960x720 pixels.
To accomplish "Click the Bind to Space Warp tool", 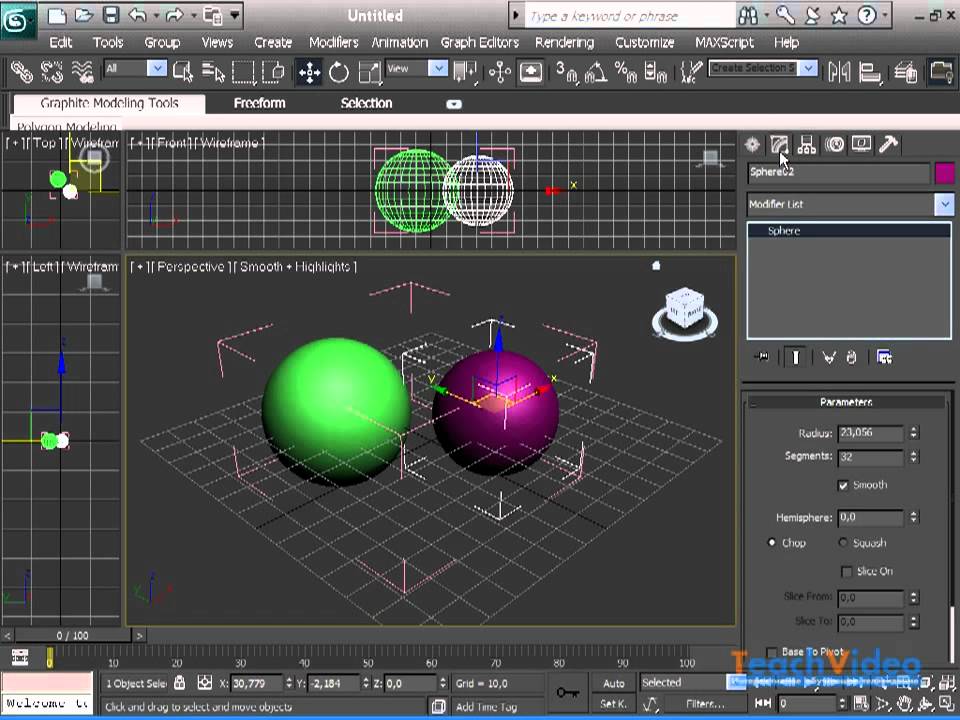I will 83,72.
